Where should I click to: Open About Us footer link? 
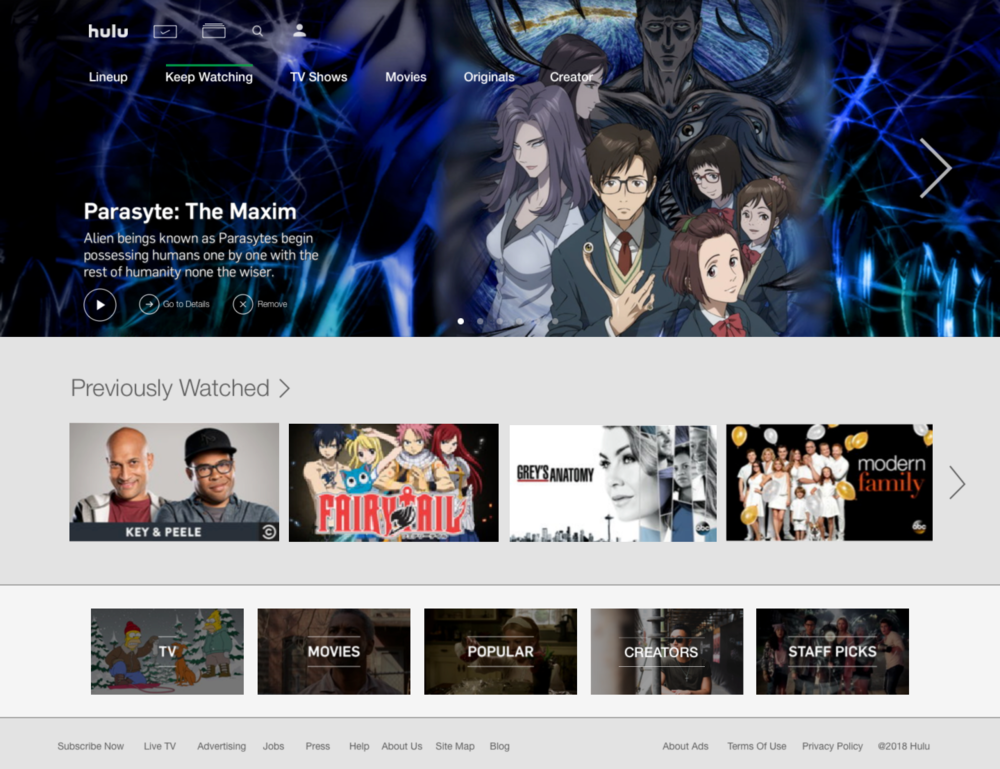click(x=402, y=746)
